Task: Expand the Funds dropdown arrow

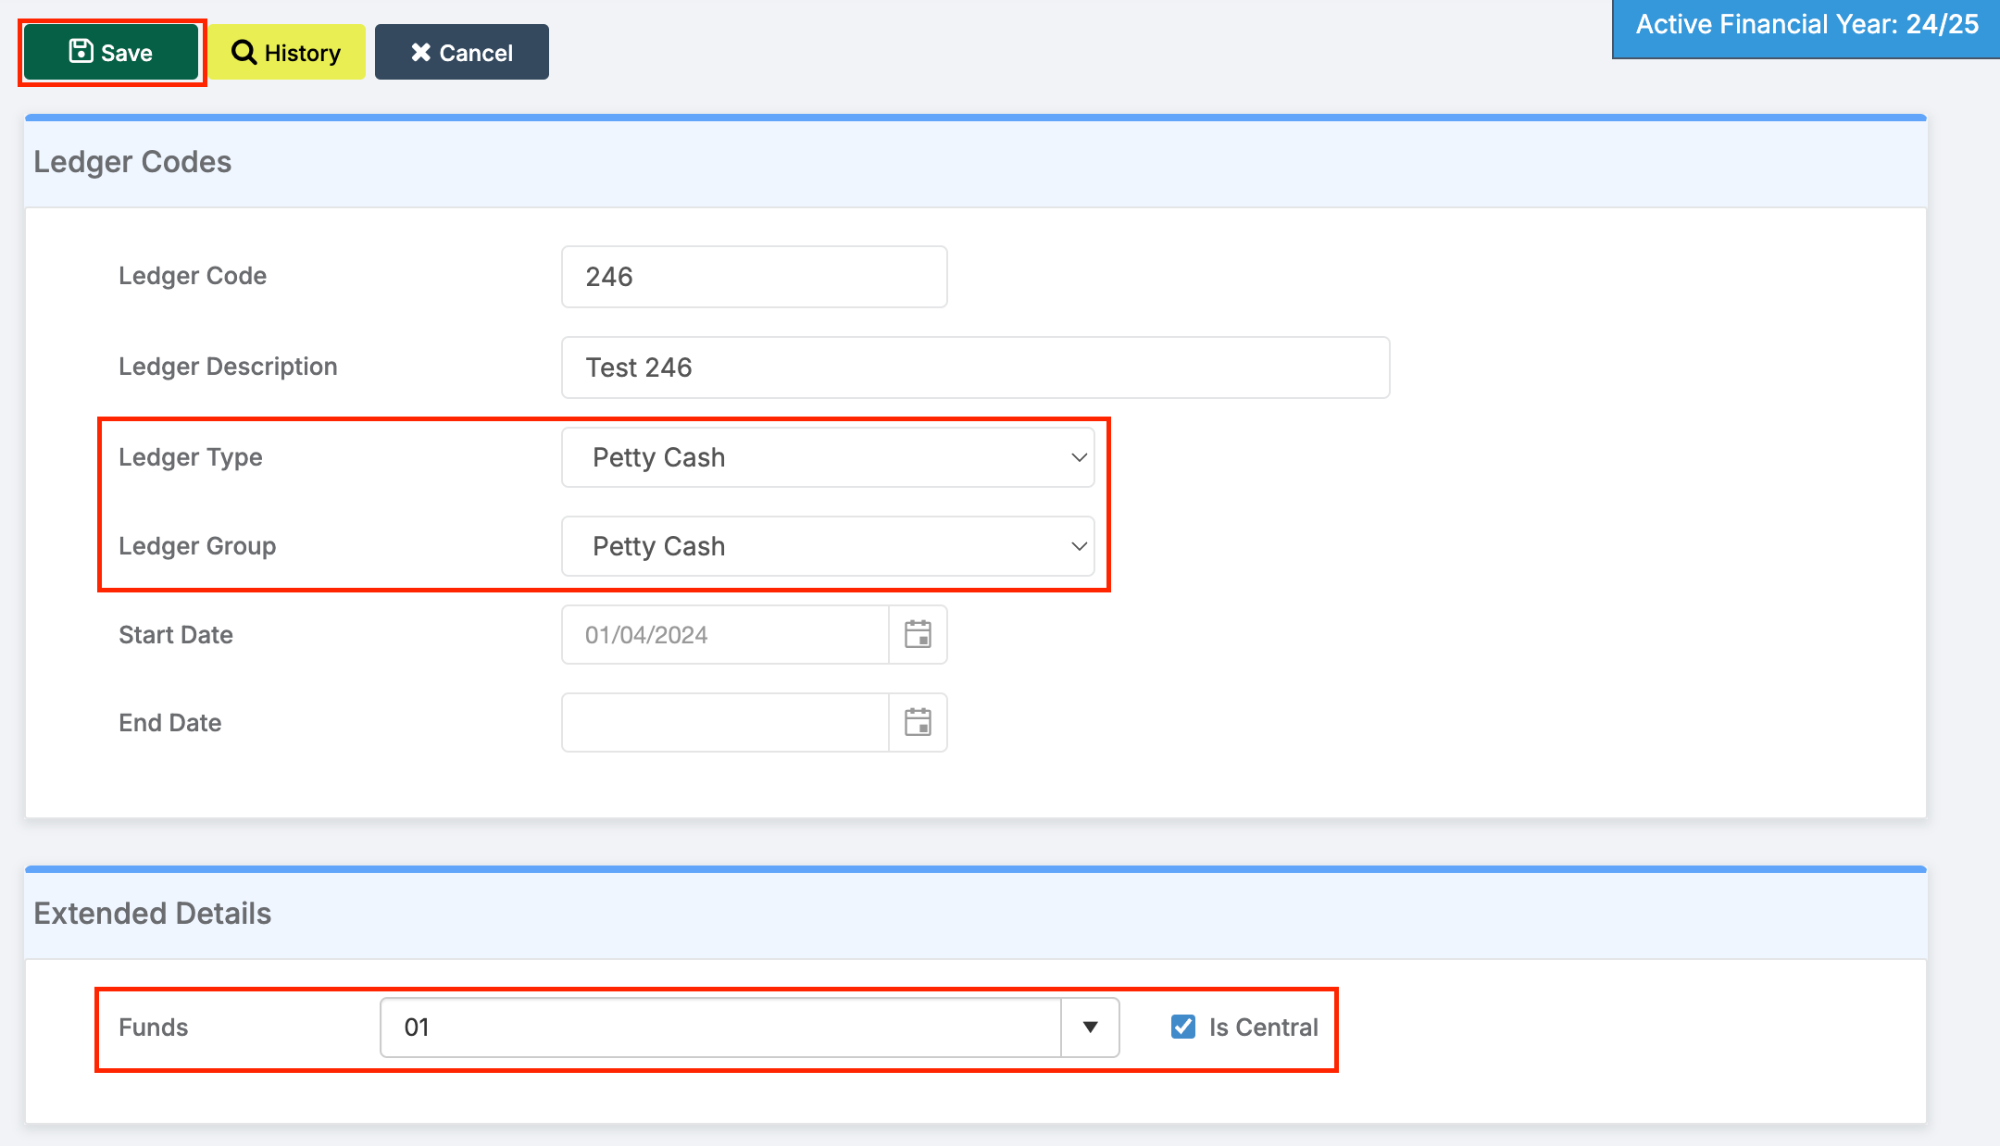Action: click(x=1090, y=1028)
